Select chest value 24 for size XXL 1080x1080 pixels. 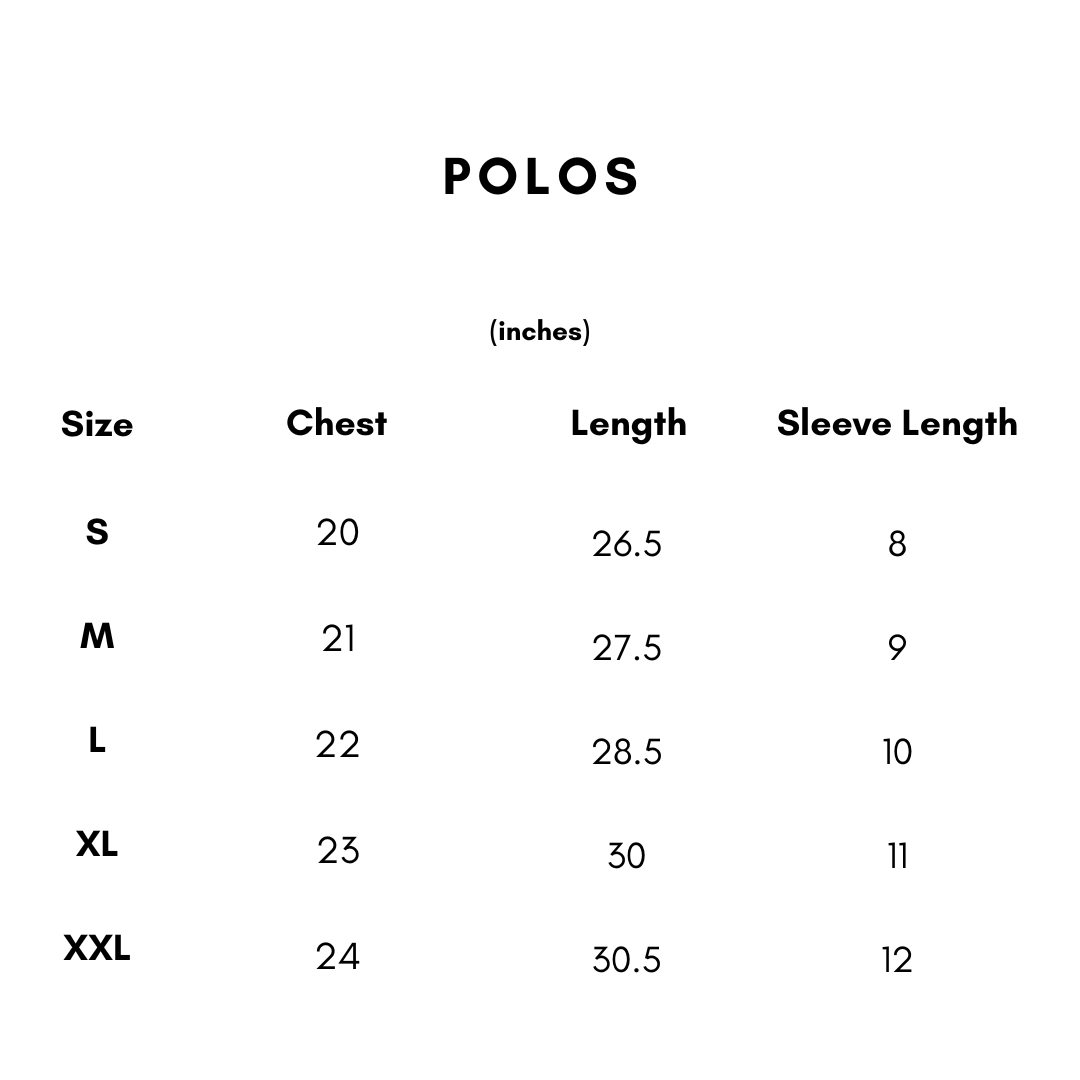(x=338, y=957)
